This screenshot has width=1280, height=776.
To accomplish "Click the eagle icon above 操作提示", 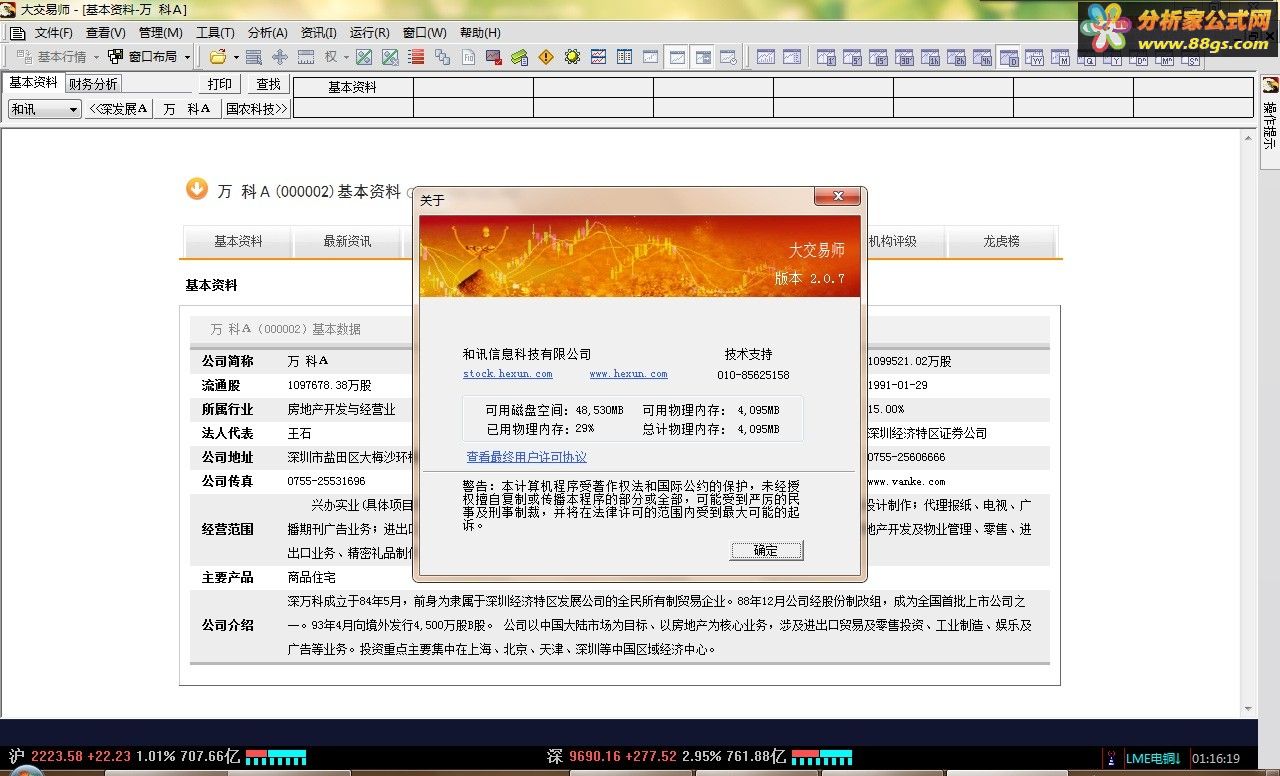I will click(1269, 85).
